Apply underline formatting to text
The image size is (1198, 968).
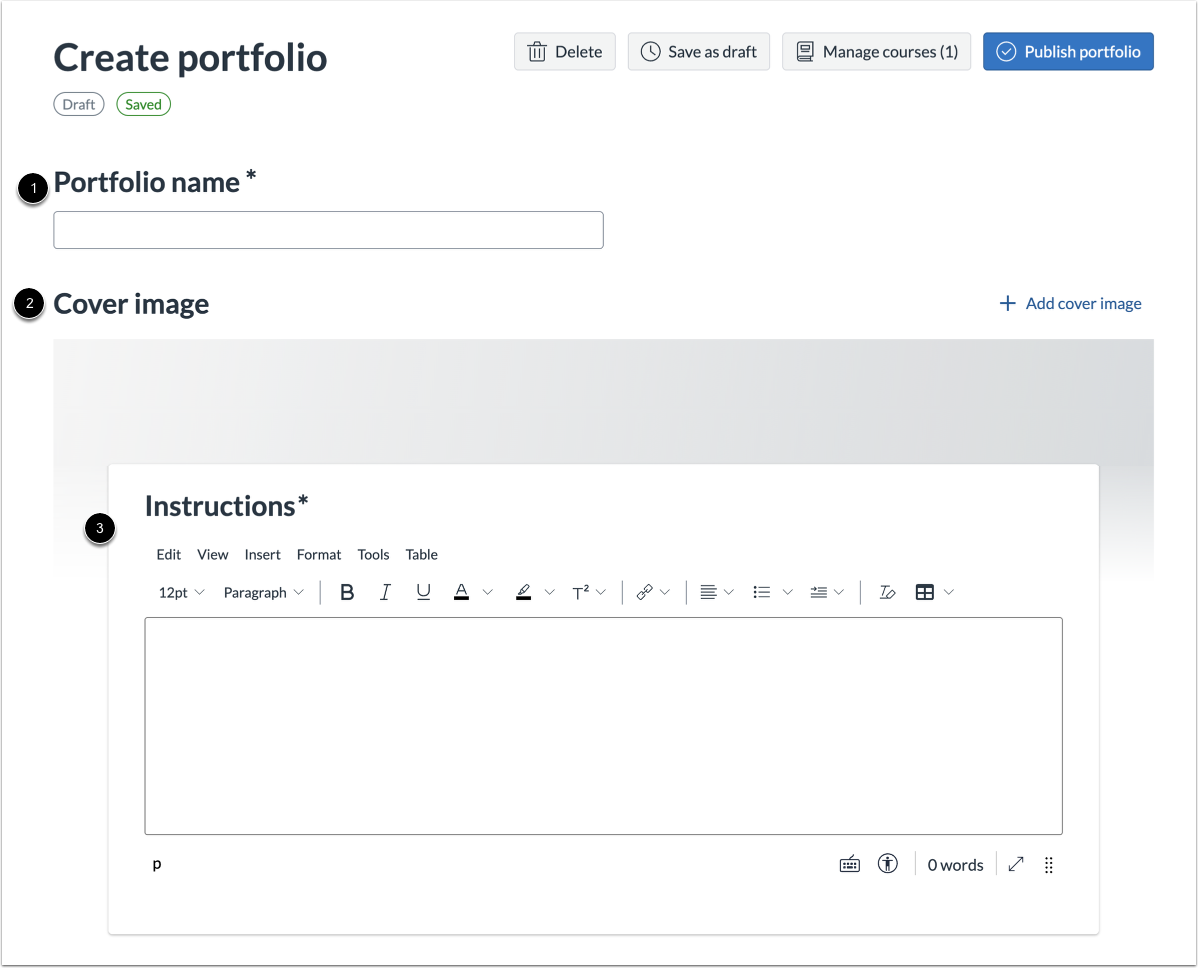click(x=423, y=592)
